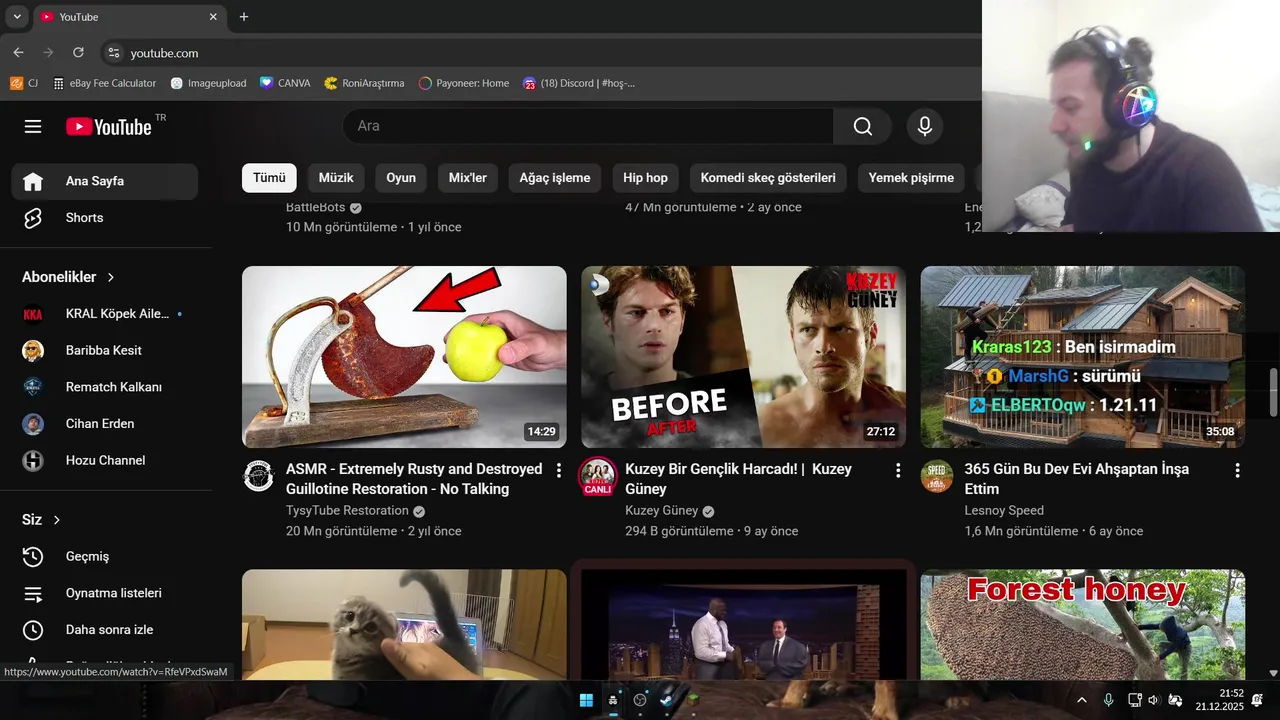Open more options for Guillotine Restoration video
Viewport: 1280px width, 720px height.
click(559, 470)
